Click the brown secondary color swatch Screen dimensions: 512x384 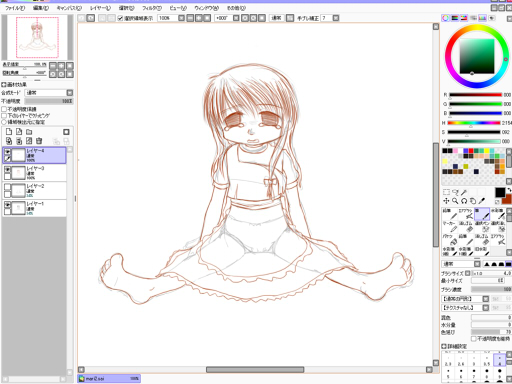tap(507, 200)
